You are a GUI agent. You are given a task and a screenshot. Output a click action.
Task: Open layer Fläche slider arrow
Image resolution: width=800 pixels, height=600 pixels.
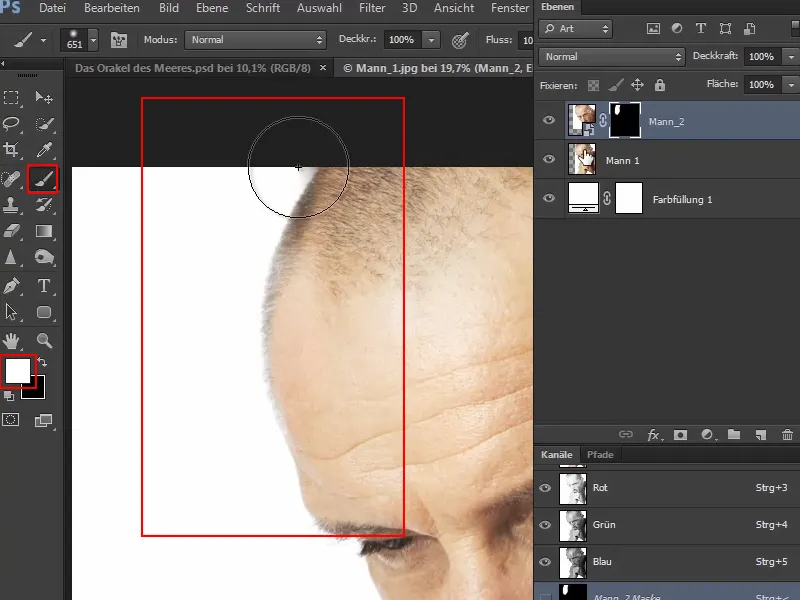(x=791, y=84)
